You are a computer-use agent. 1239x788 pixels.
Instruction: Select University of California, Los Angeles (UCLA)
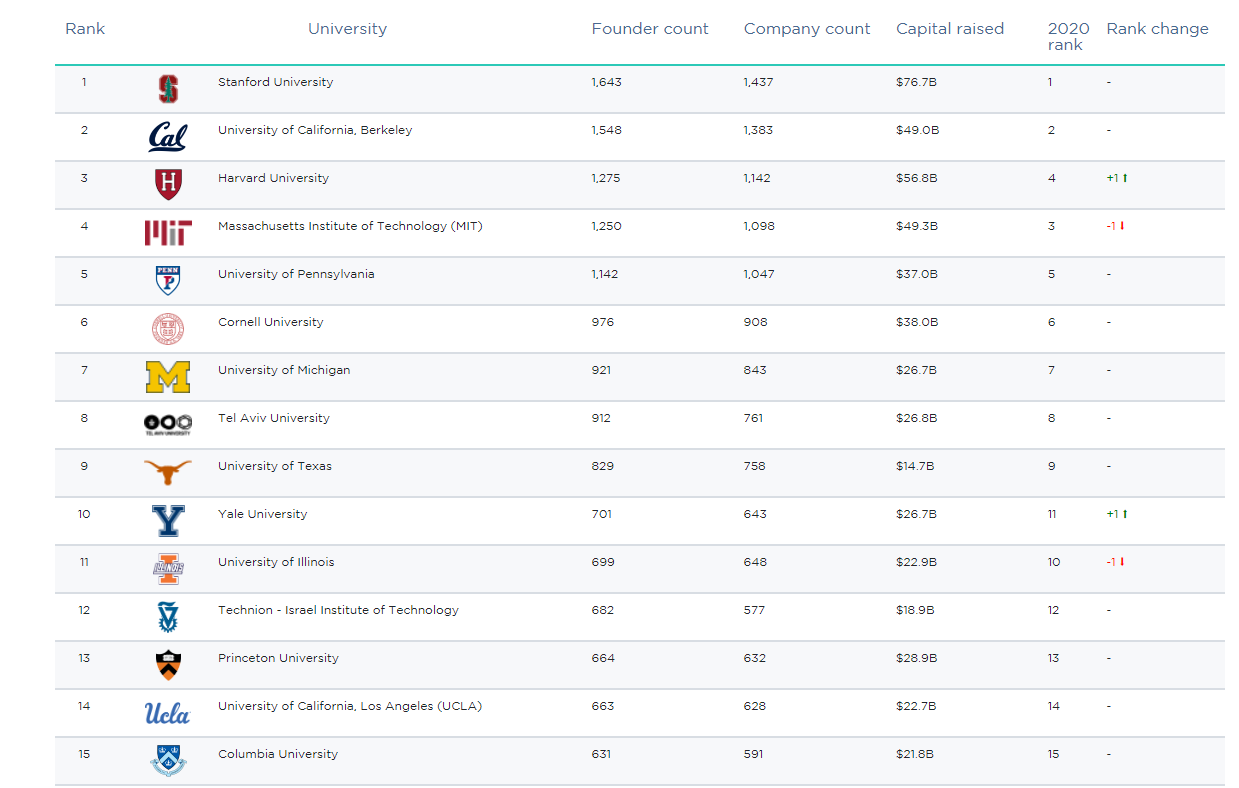350,706
